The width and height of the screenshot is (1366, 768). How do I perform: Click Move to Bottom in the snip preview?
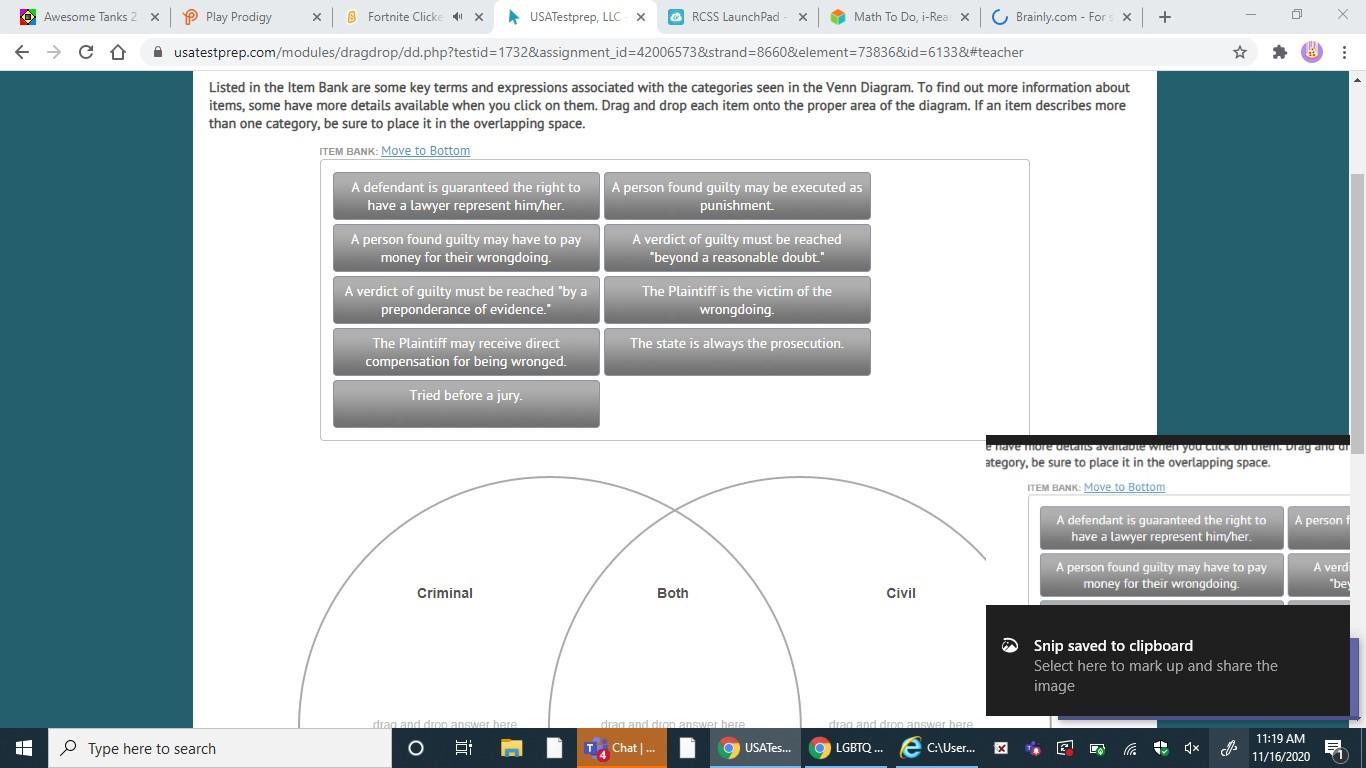[1124, 487]
